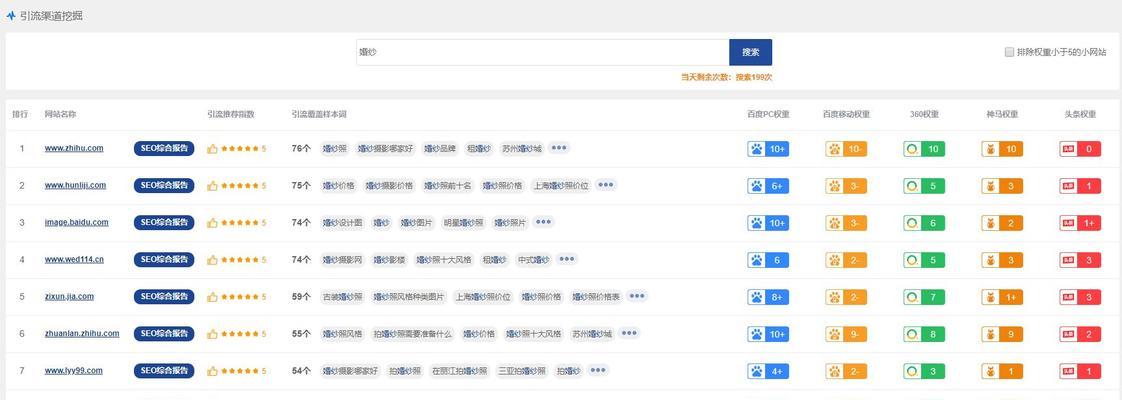The height and width of the screenshot is (400, 1122).
Task: Click Toutiao weight 0 badge for www.zhihu.com
Action: [x=1080, y=149]
